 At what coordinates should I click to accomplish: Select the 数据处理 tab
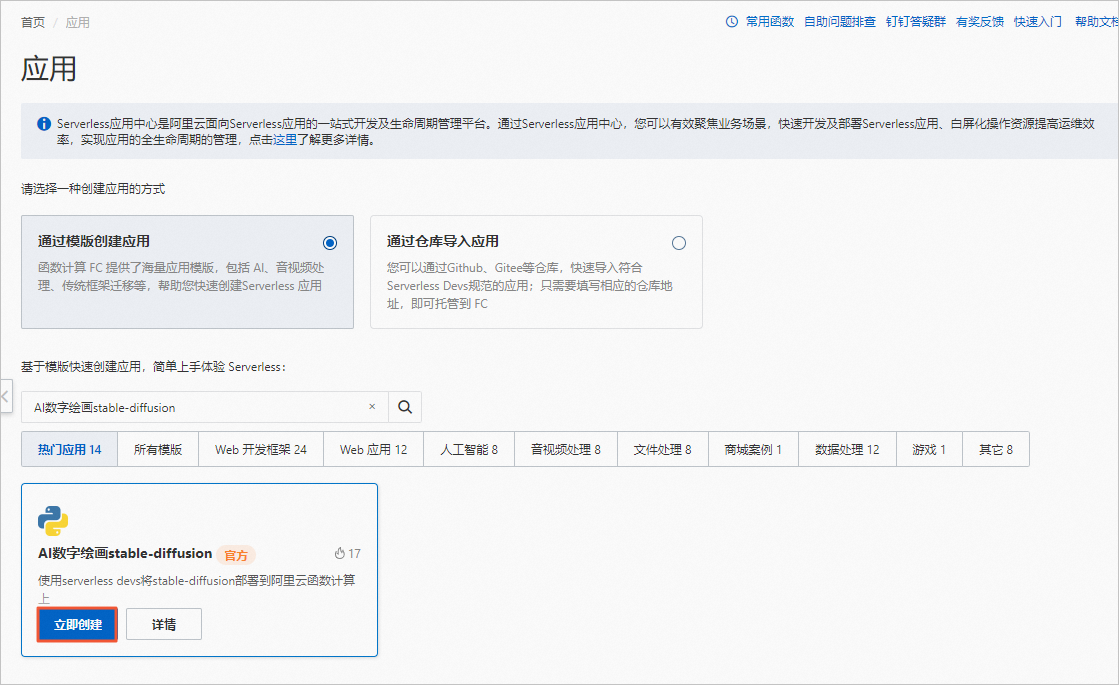846,449
